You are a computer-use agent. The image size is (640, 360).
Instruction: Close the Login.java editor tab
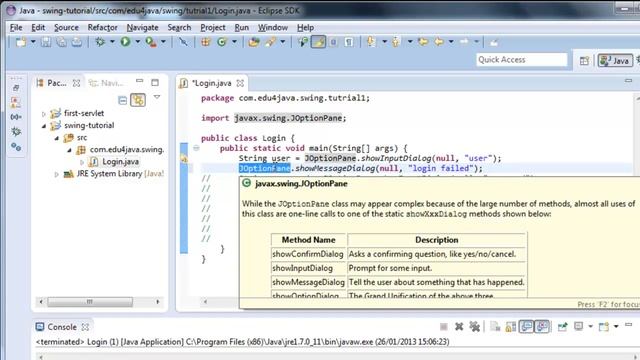240,83
